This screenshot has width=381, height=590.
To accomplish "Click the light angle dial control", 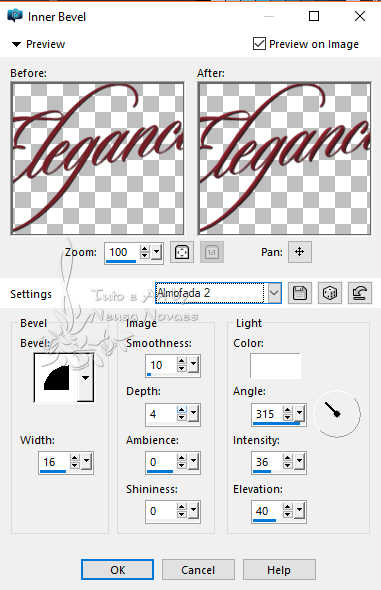I will [x=337, y=414].
